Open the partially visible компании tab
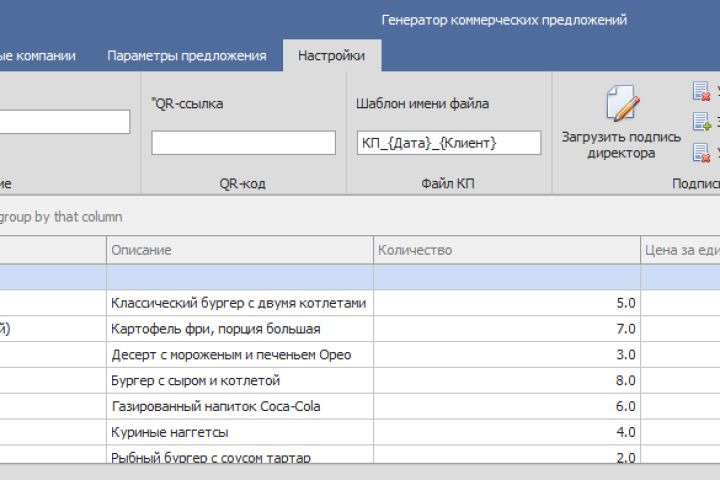Viewport: 720px width, 480px height. (38, 56)
